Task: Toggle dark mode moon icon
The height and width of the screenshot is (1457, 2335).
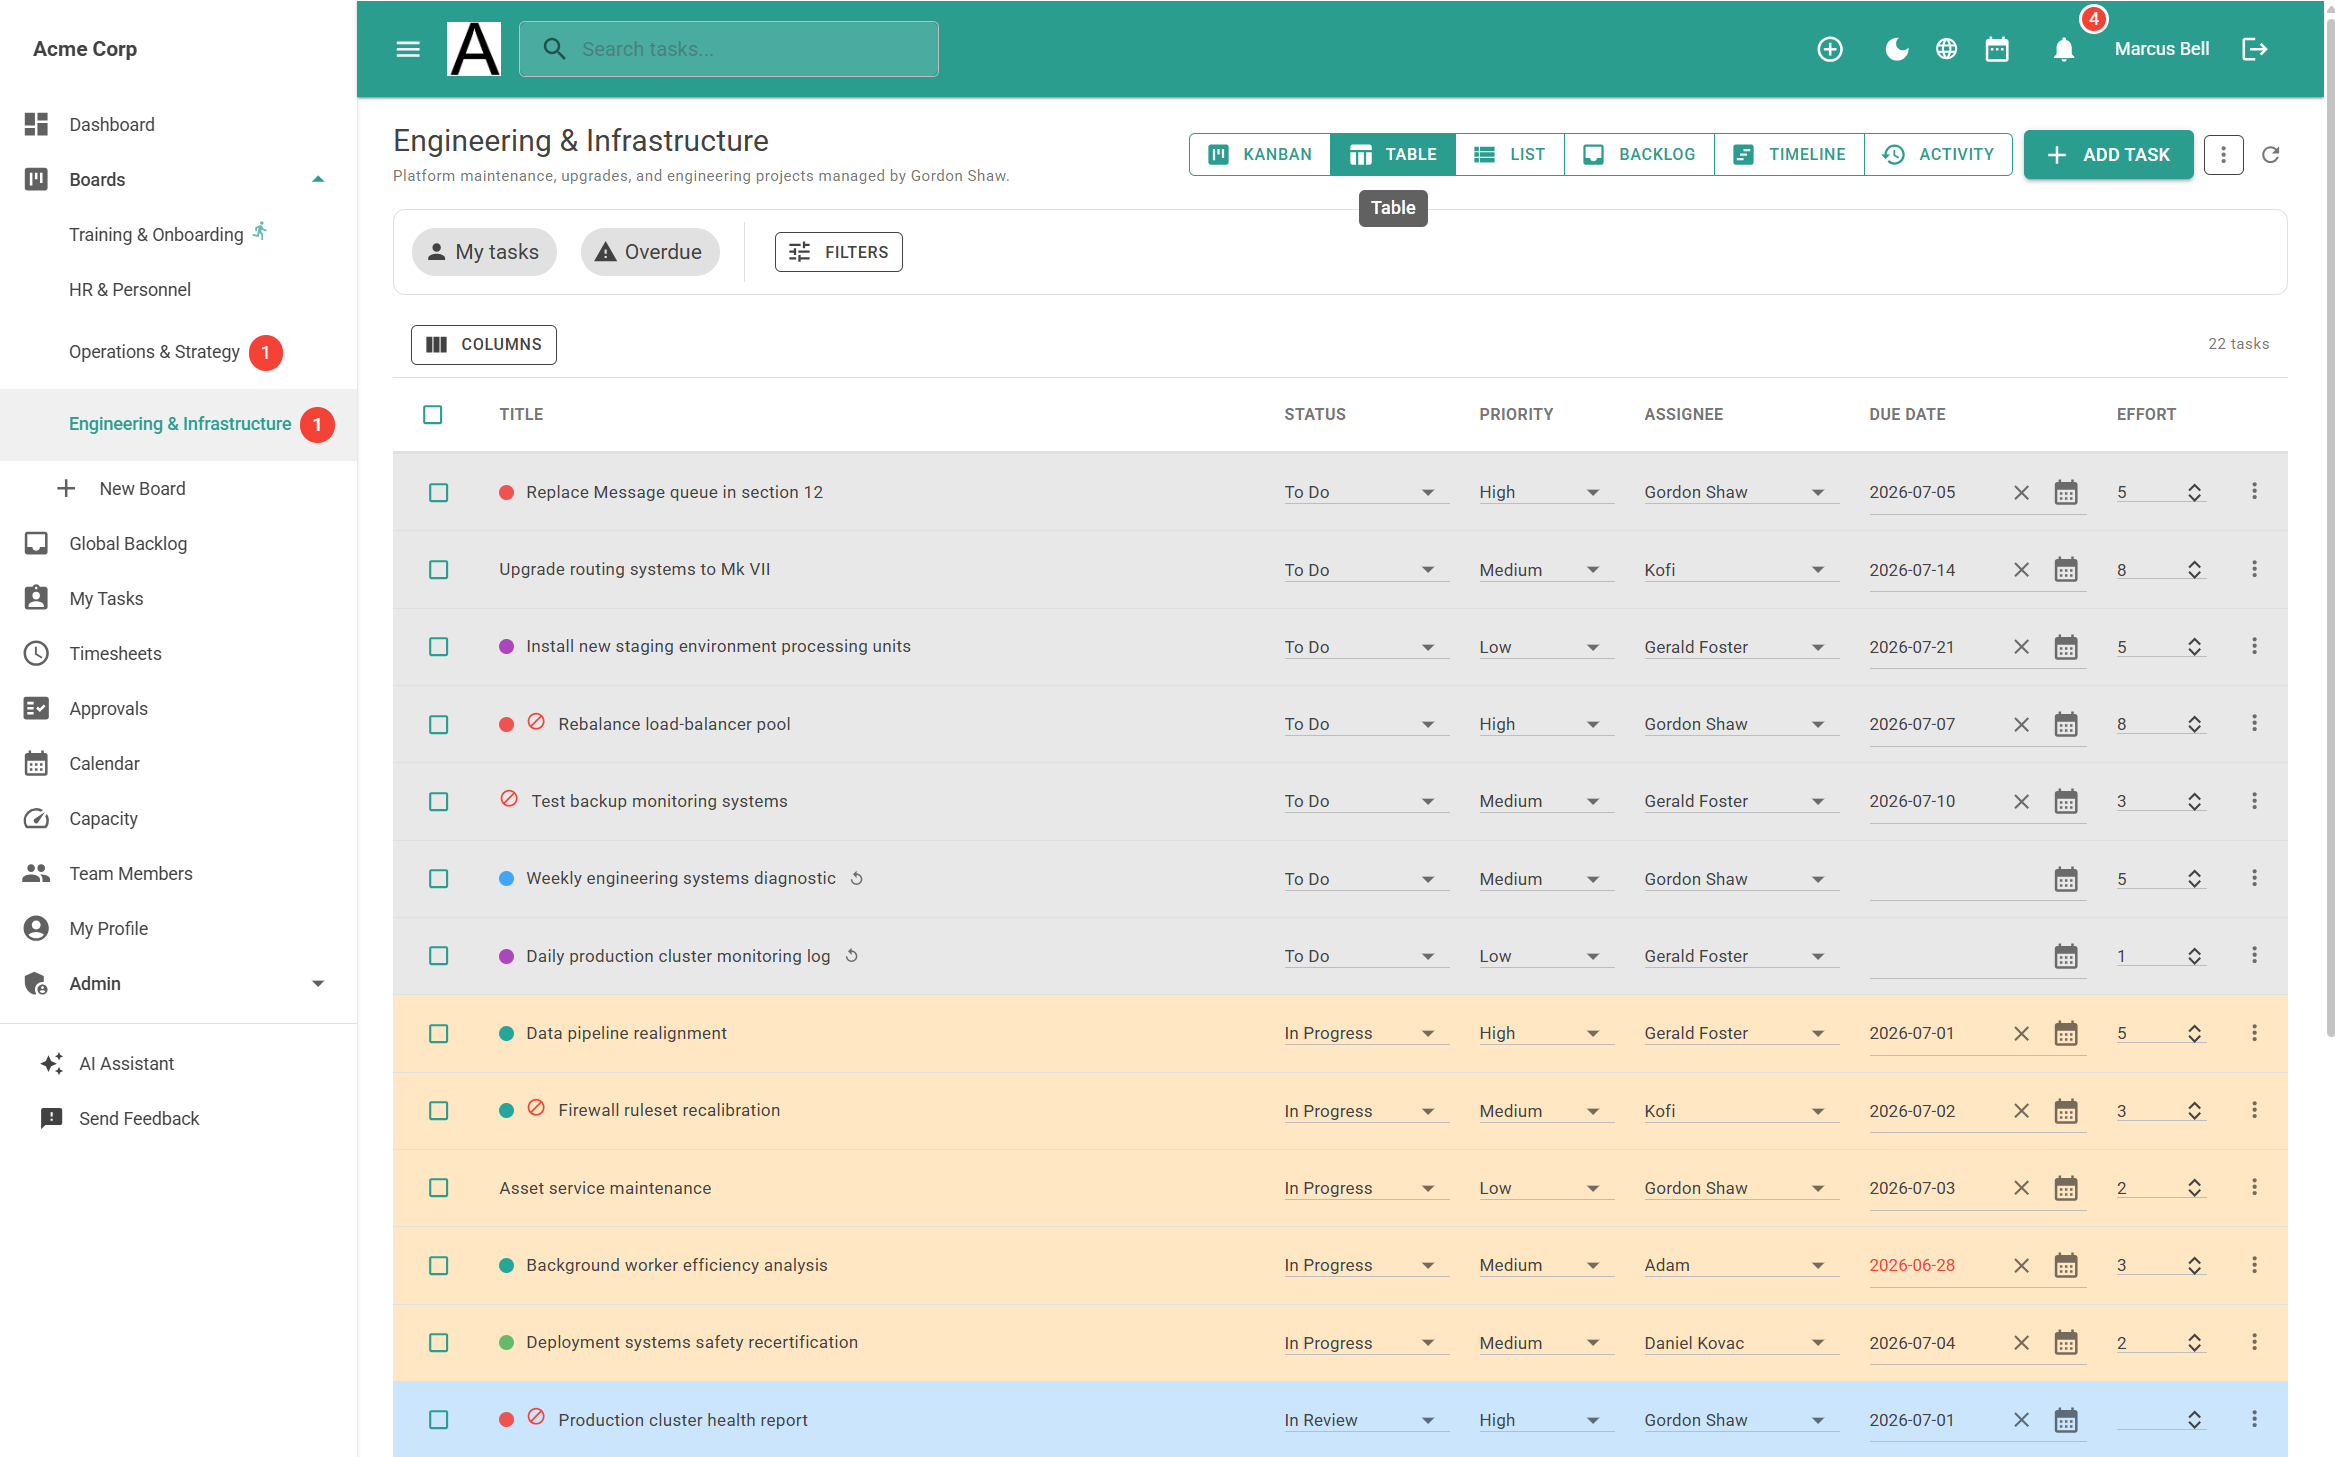Action: (1896, 49)
